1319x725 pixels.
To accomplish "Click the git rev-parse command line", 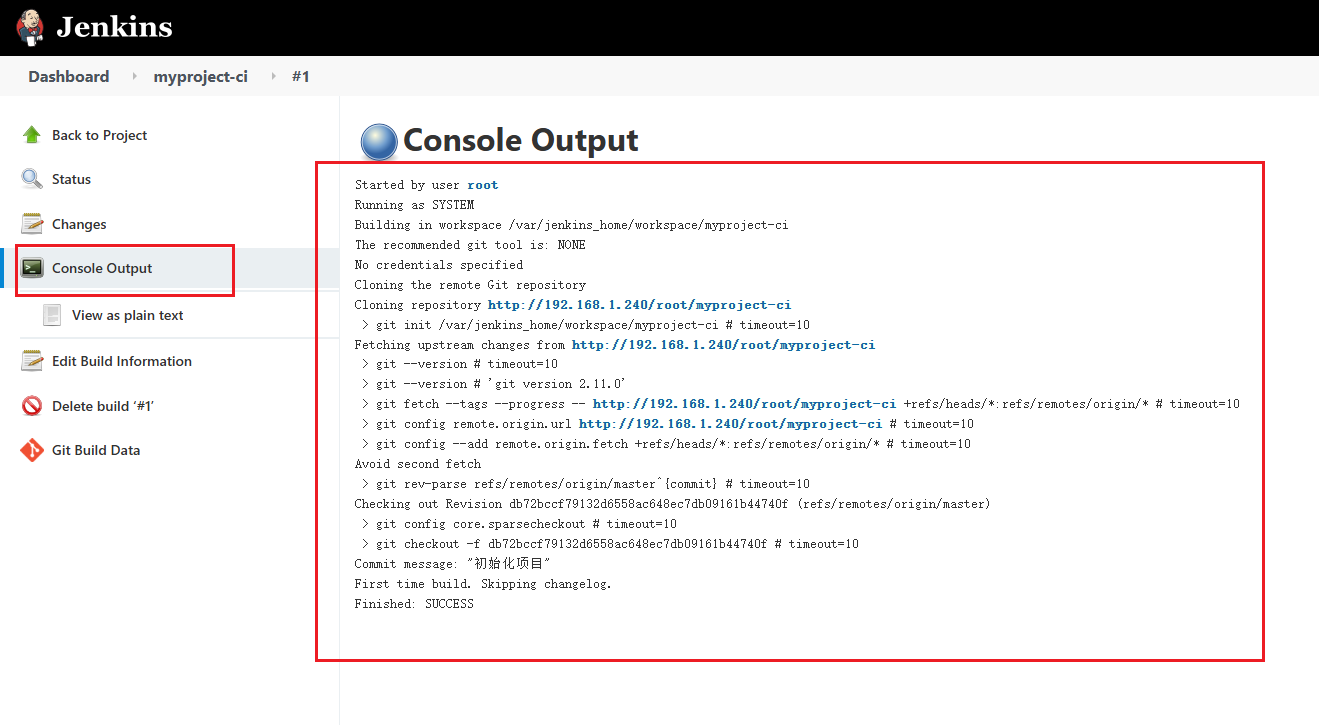I will point(586,484).
